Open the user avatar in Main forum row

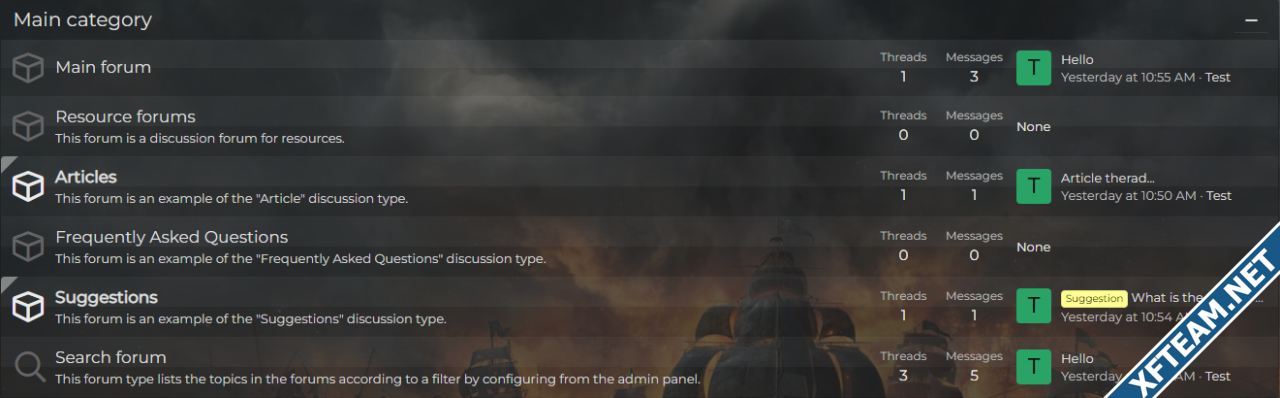[1034, 67]
